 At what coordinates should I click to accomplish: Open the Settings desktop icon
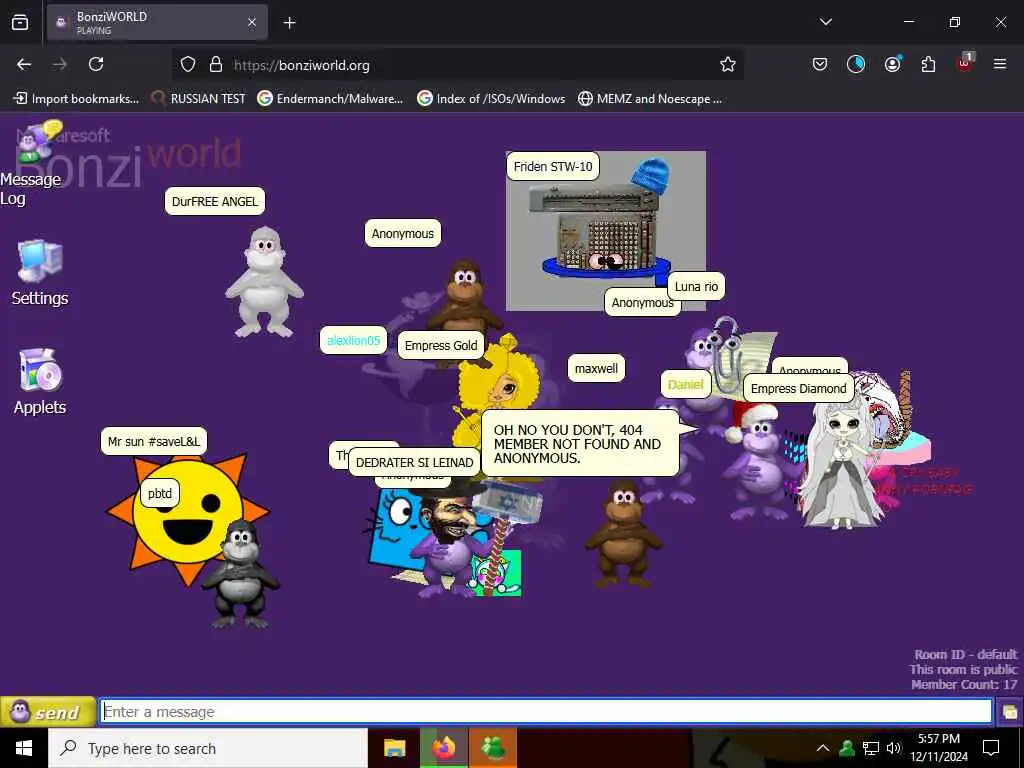pos(40,273)
